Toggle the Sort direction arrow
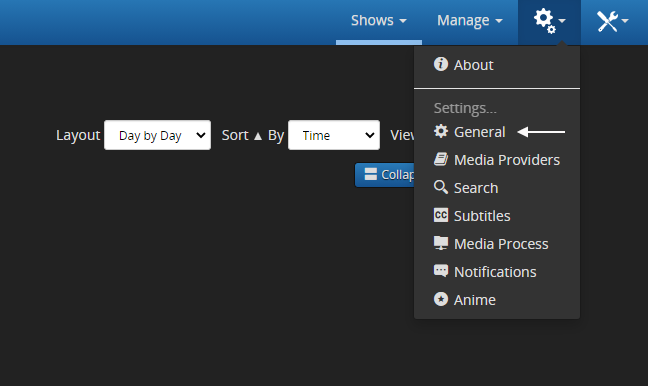The image size is (648, 386). [x=257, y=136]
